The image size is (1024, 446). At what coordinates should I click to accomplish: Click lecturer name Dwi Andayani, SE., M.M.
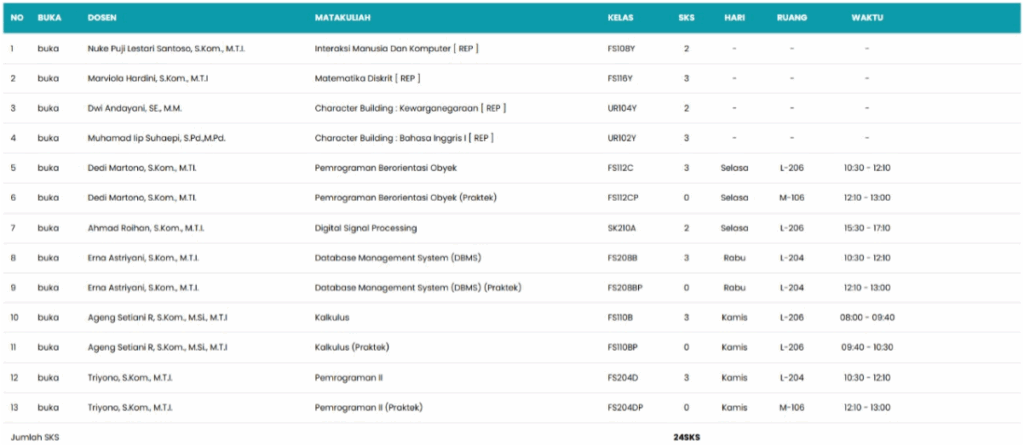134,108
